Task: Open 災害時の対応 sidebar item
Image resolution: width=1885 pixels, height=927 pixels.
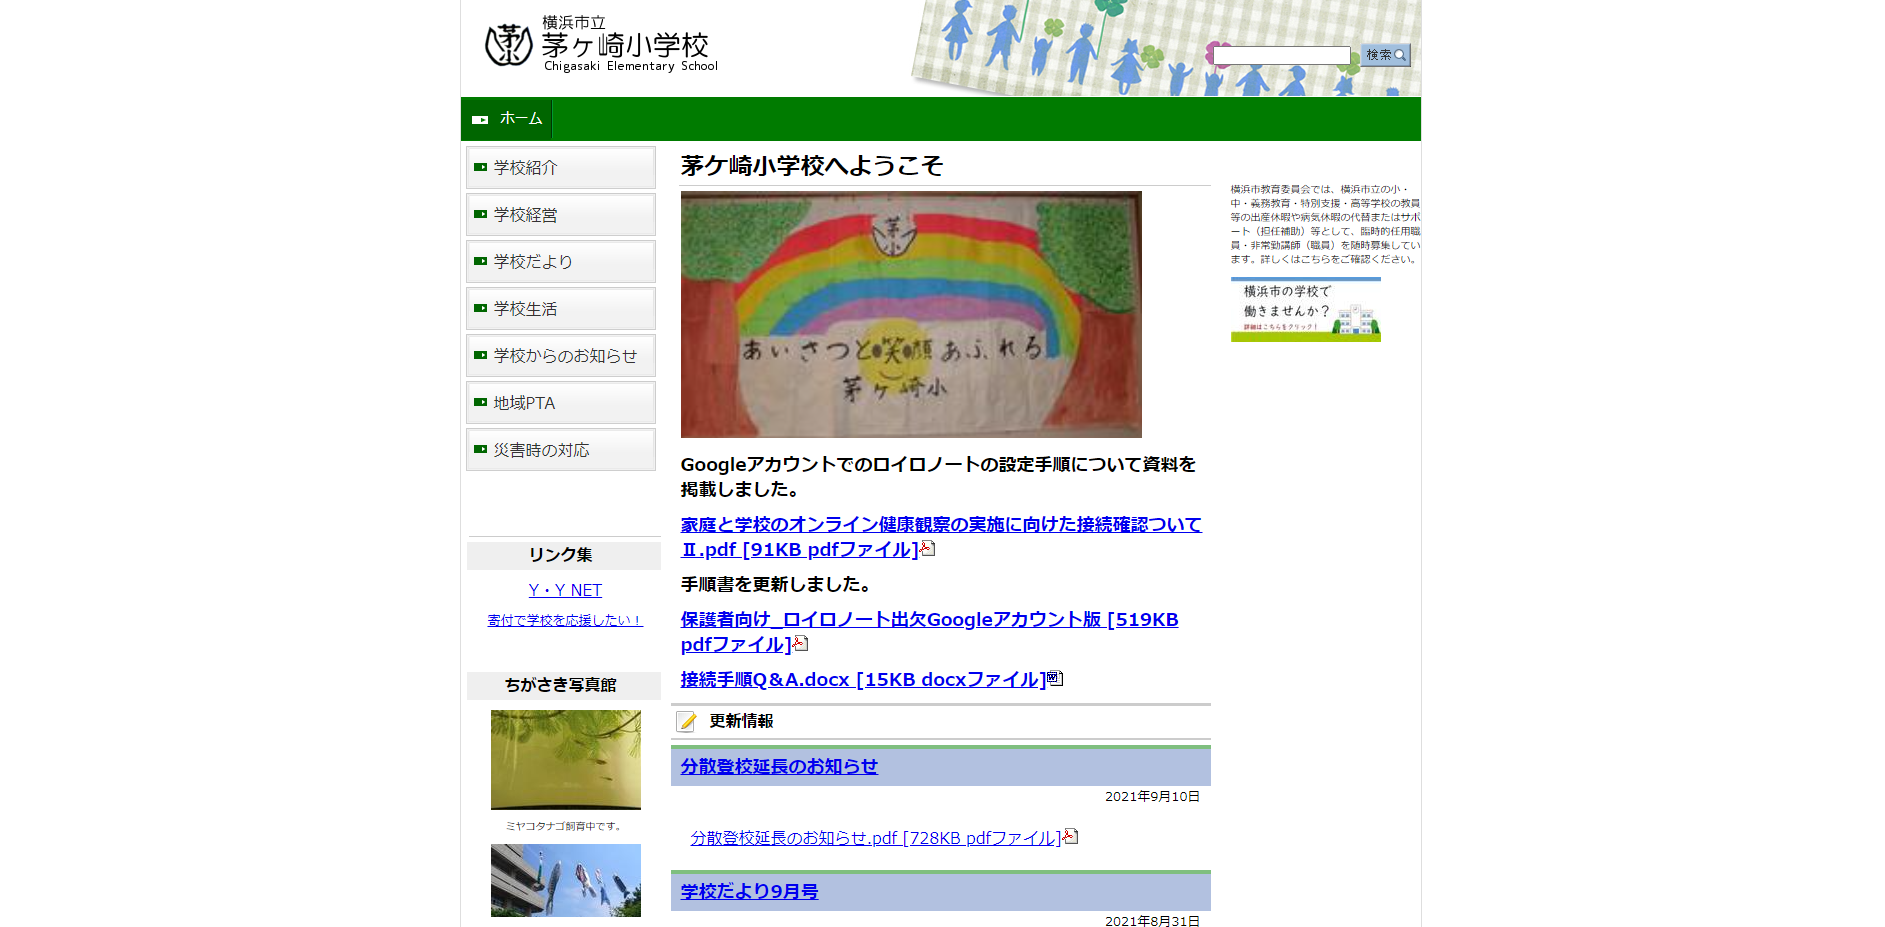Action: [560, 450]
